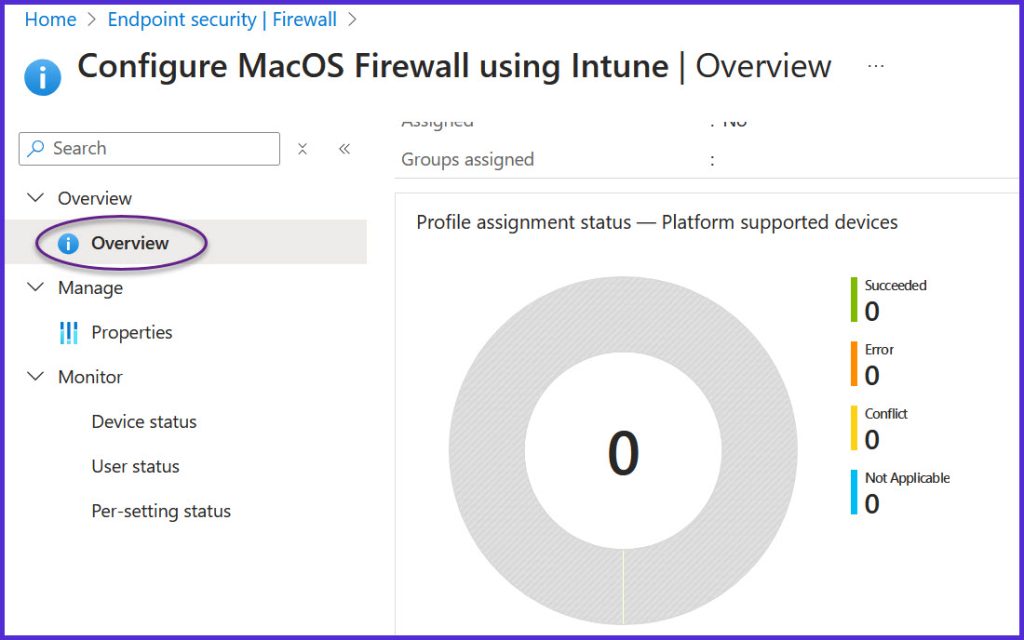
Task: Collapse the Overview section chevron
Action: (36, 197)
